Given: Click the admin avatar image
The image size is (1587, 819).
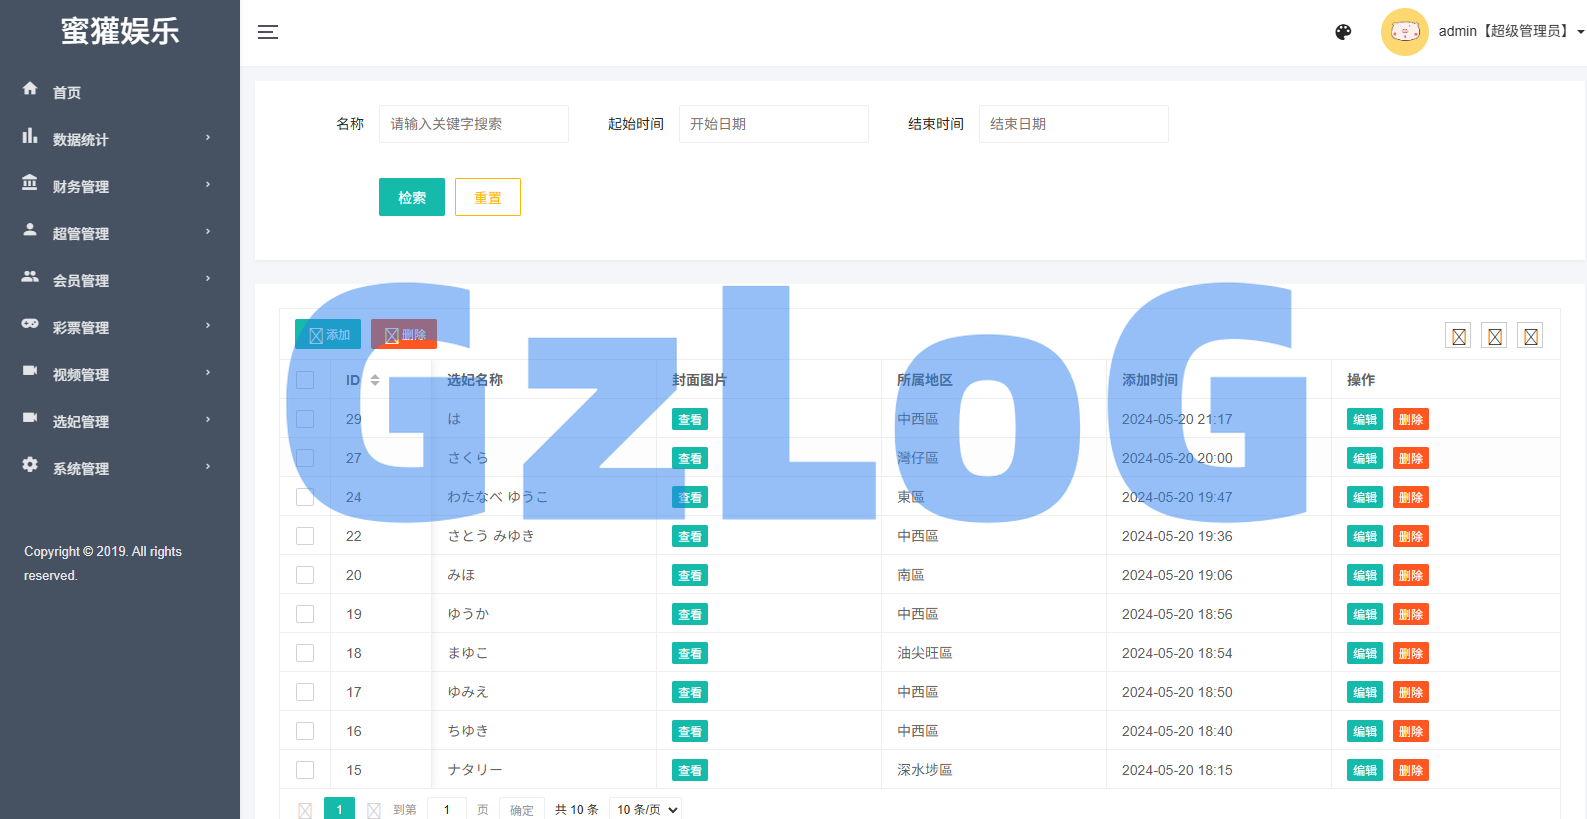Looking at the screenshot, I should pos(1404,32).
